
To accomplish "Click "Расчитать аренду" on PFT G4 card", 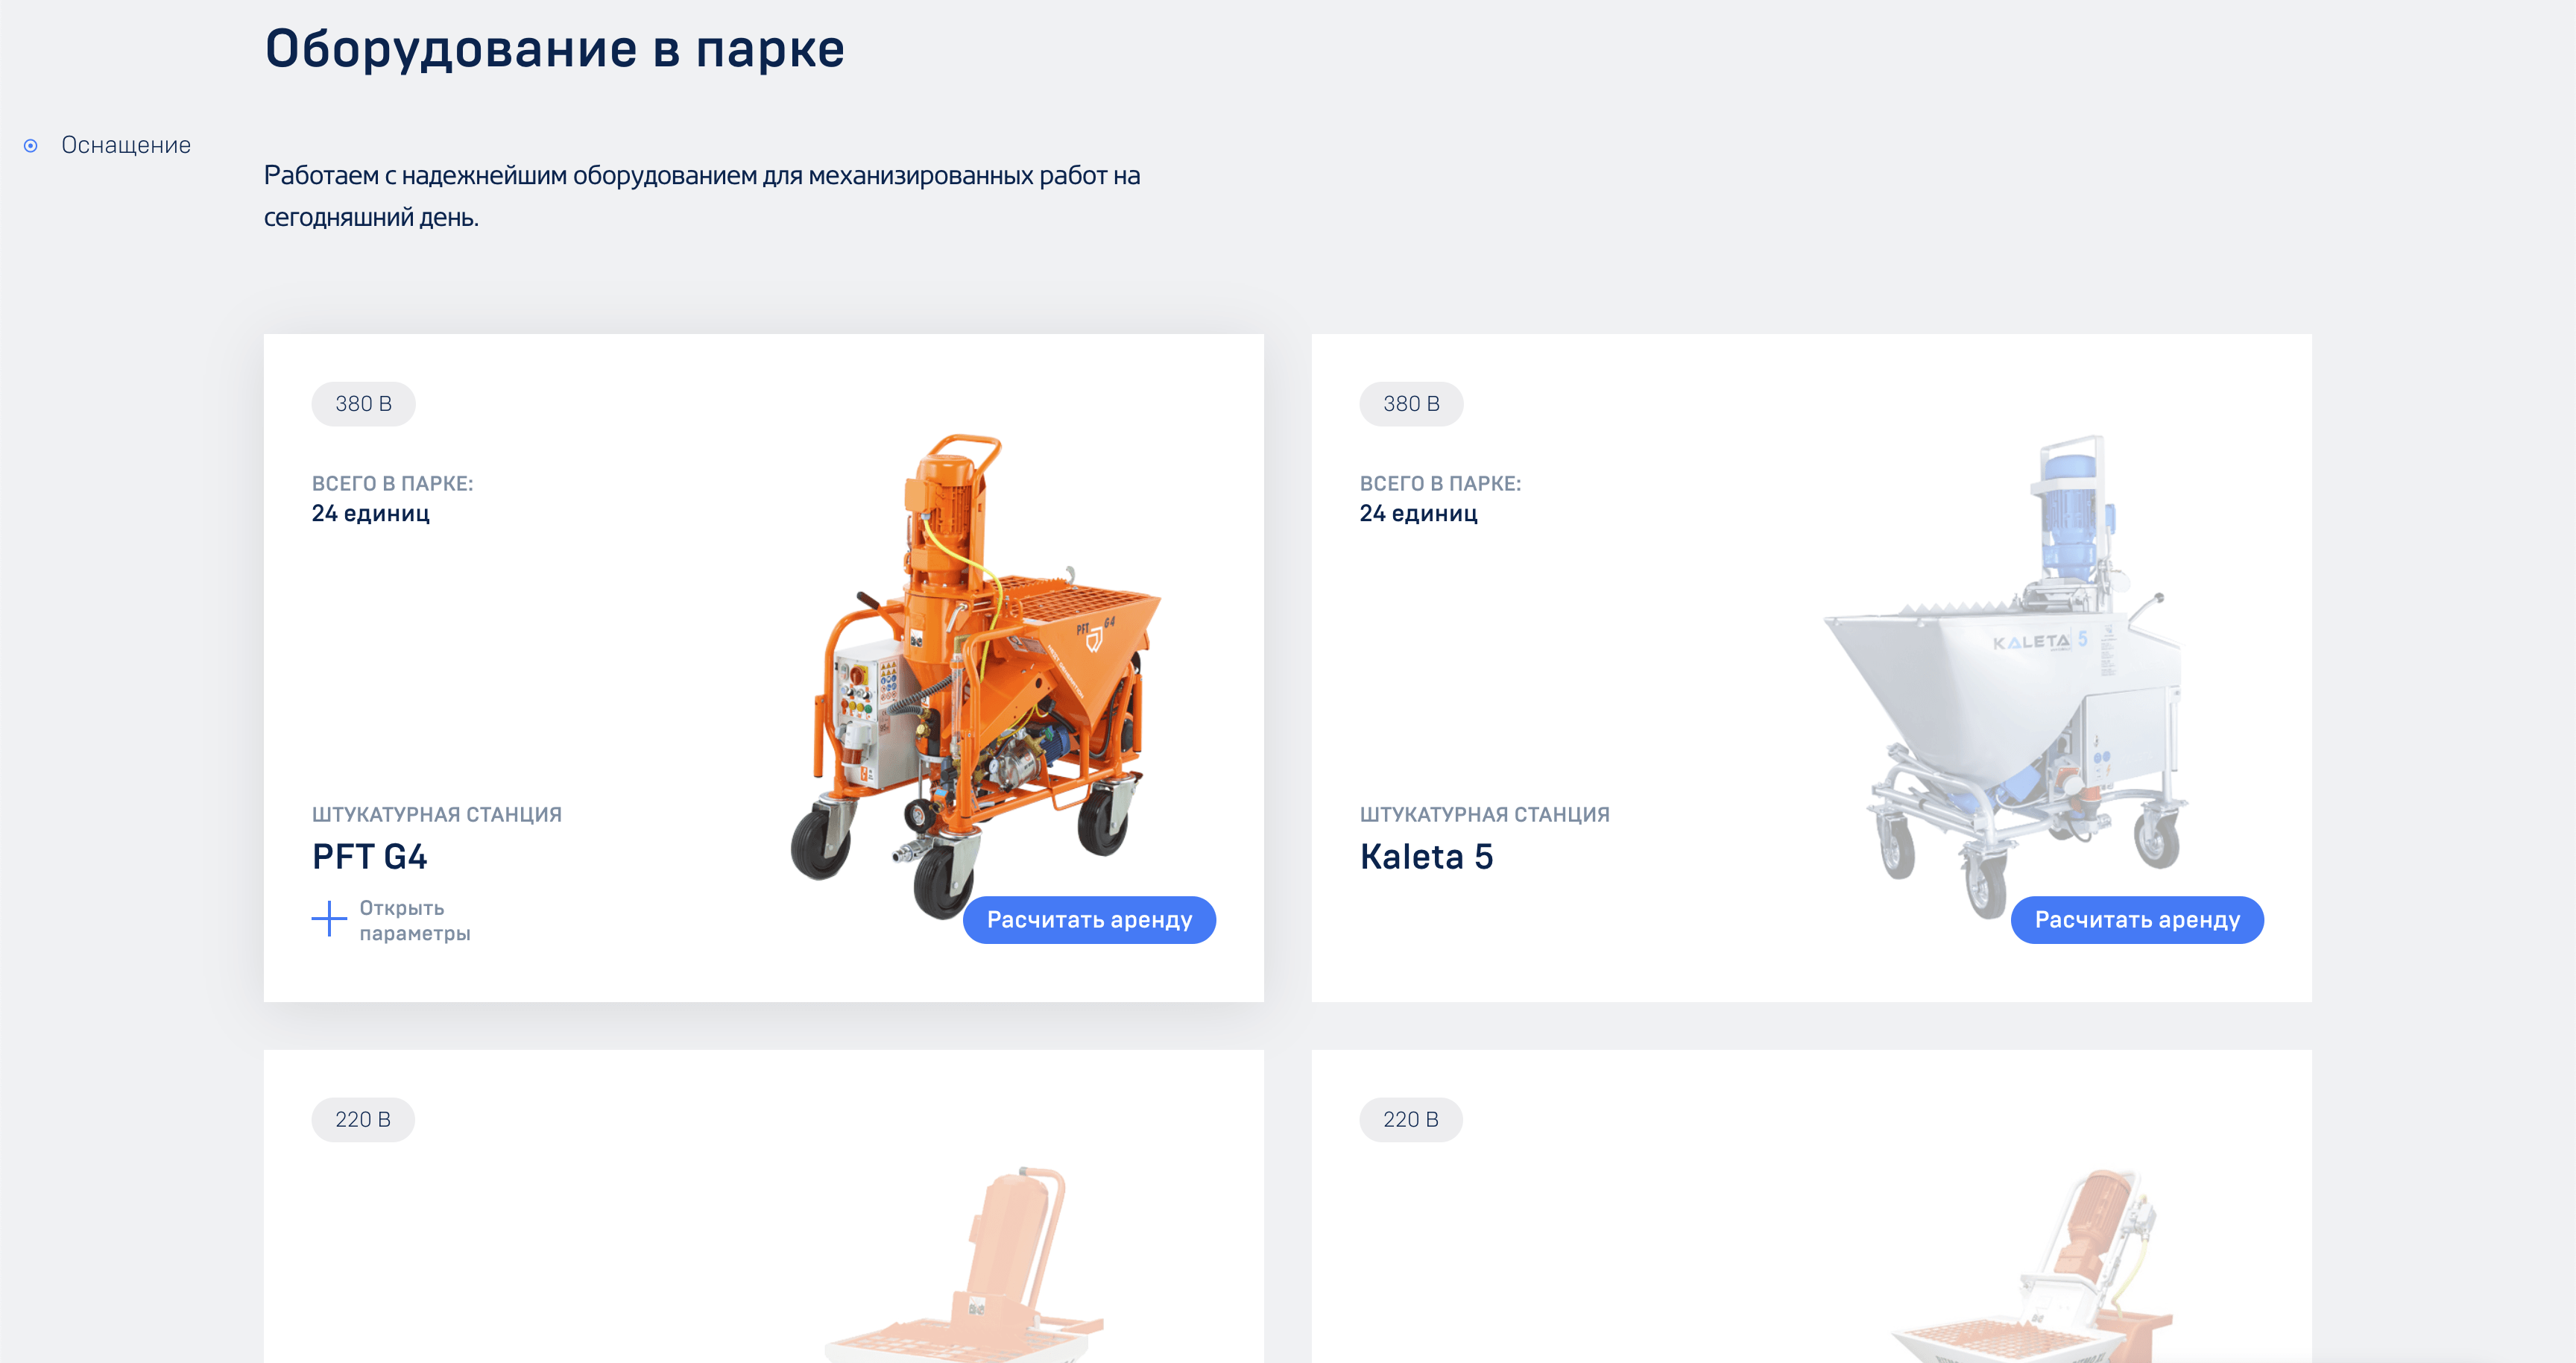I will click(1089, 919).
